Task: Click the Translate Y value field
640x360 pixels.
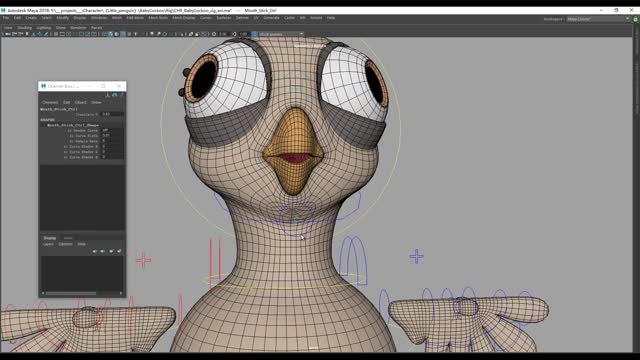Action: [x=112, y=114]
